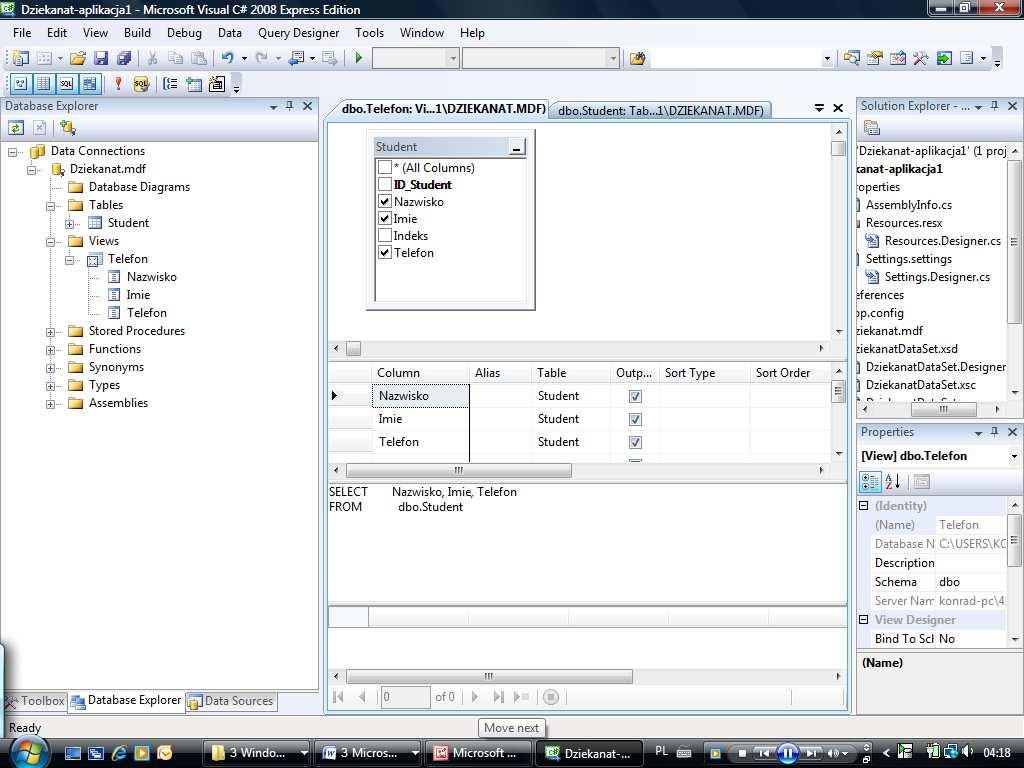Click Move last record button
The image size is (1024, 768).
tap(498, 697)
